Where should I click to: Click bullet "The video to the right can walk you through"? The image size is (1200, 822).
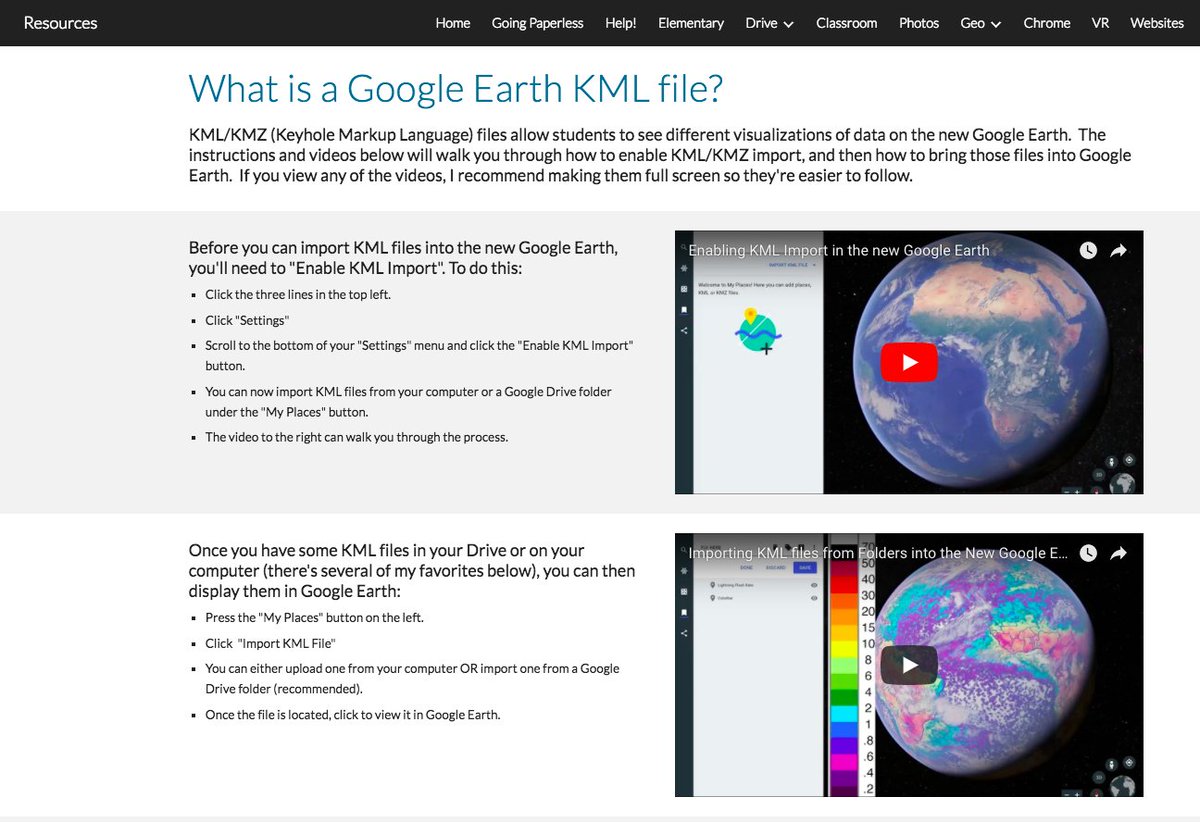pyautogui.click(x=356, y=437)
